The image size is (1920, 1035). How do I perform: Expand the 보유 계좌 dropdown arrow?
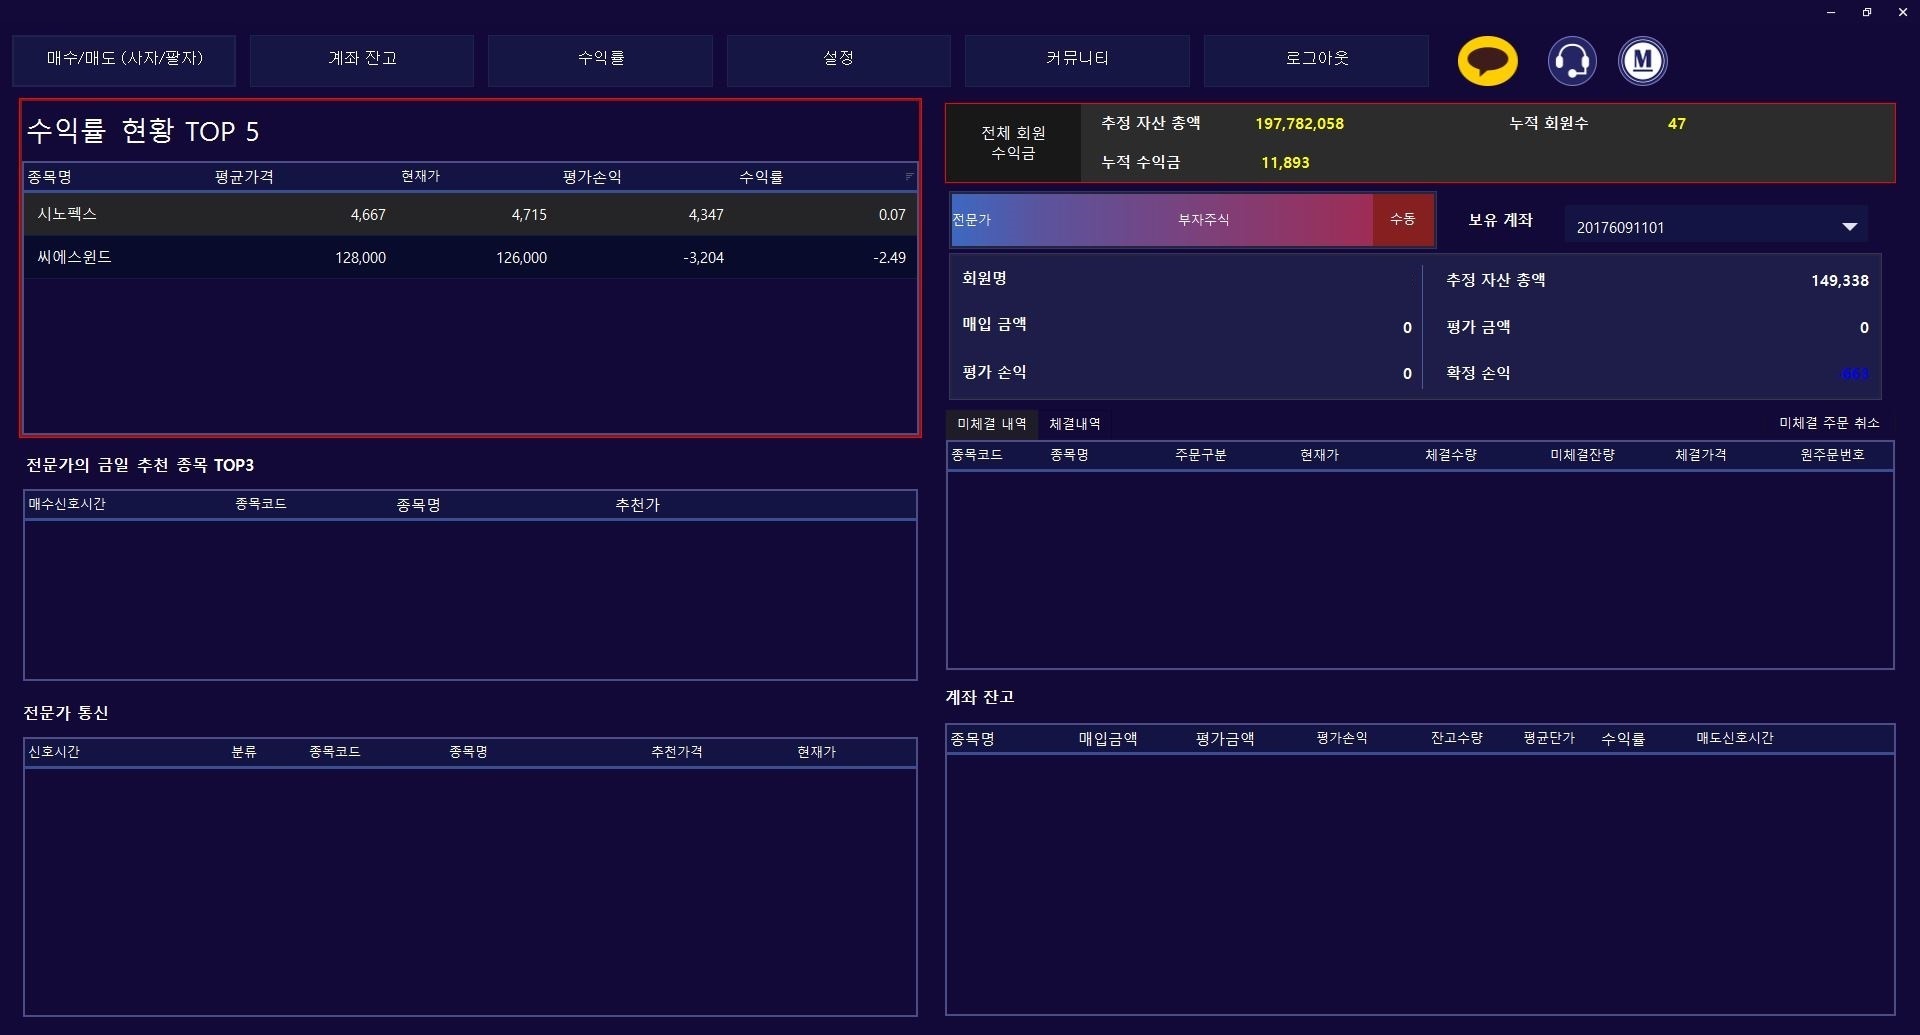tap(1849, 227)
